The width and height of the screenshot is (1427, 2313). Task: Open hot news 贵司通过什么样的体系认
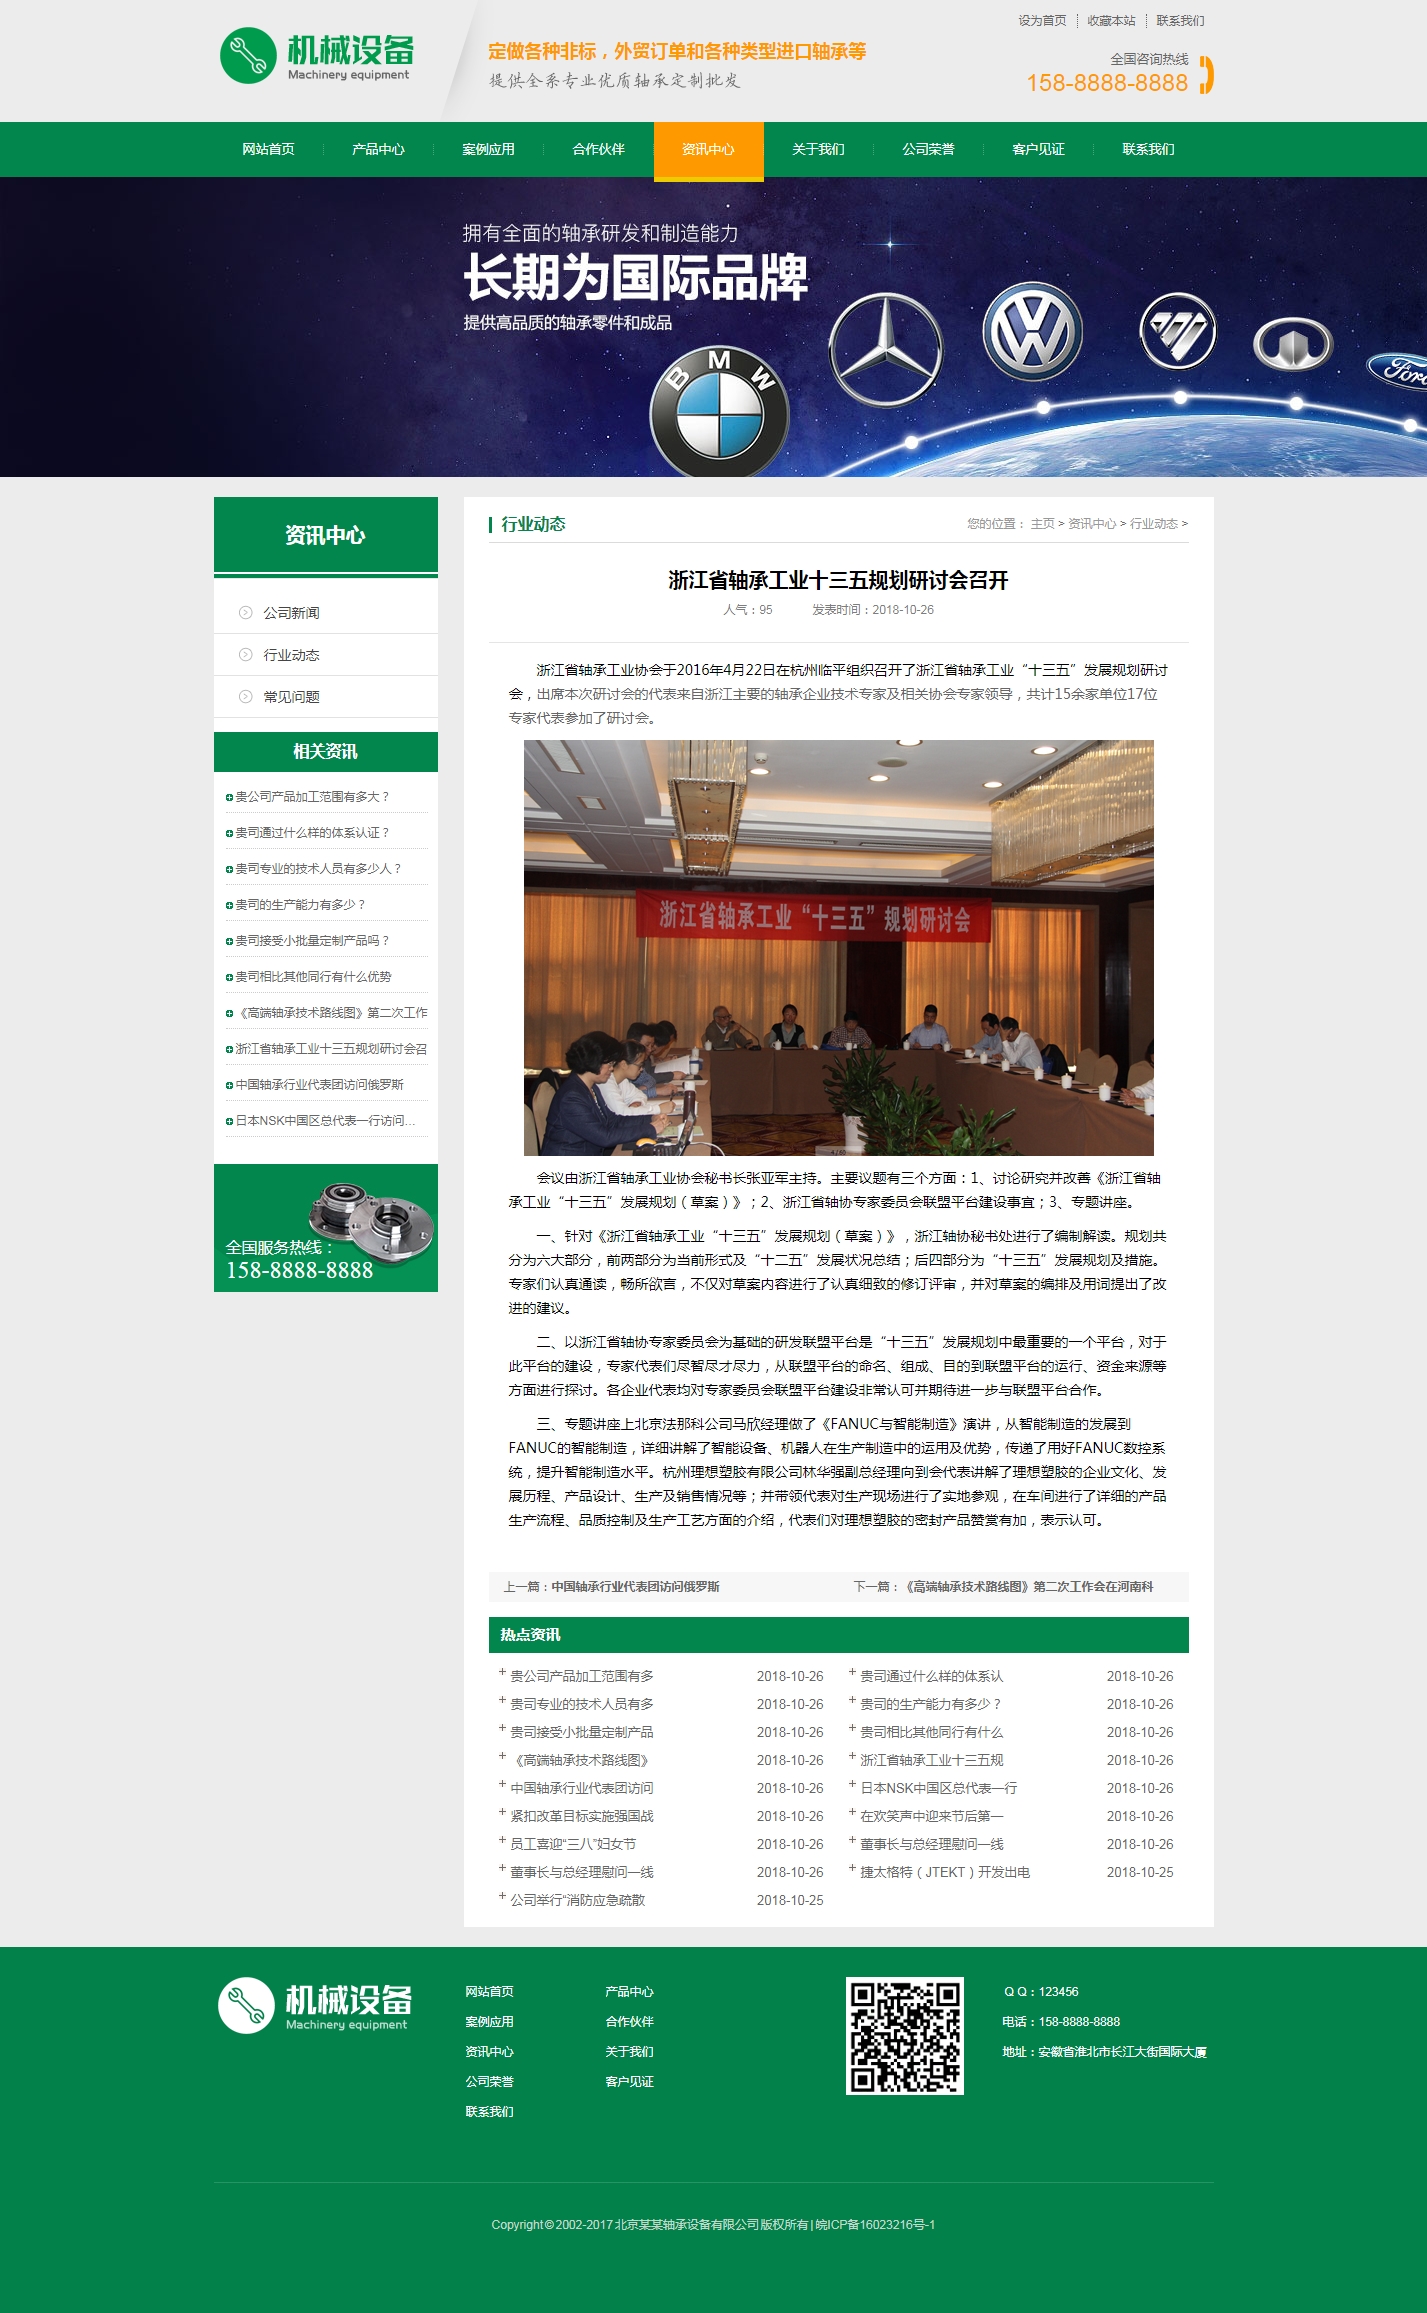[931, 1677]
